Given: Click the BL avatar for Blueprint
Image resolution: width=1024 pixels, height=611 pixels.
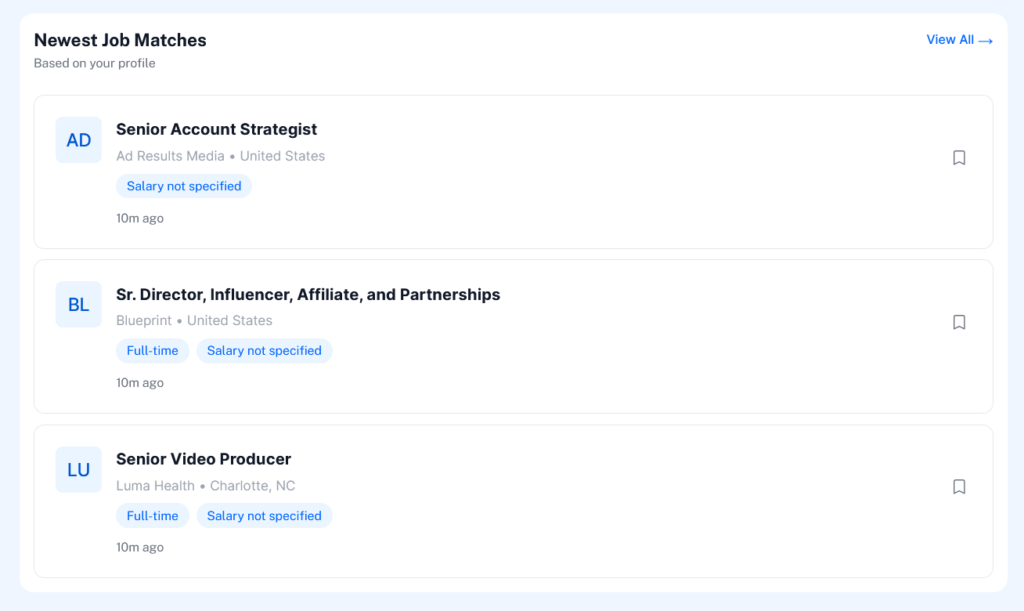Looking at the screenshot, I should (x=78, y=304).
